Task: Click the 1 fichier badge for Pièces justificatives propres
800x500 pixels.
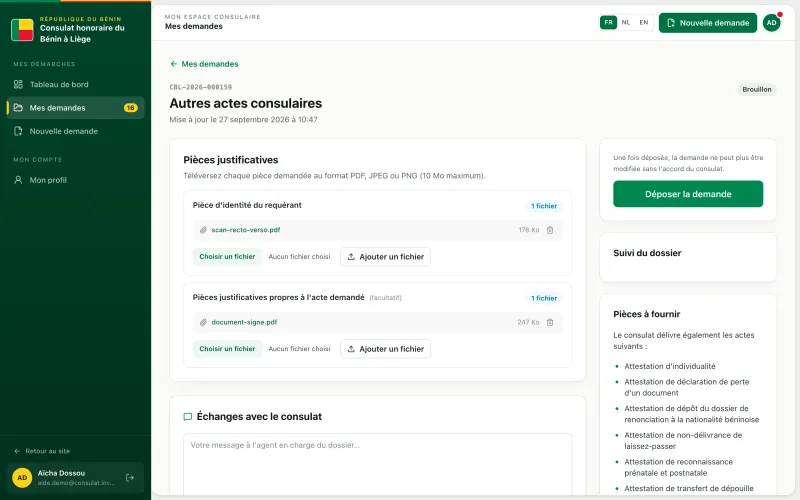Action: tap(544, 298)
